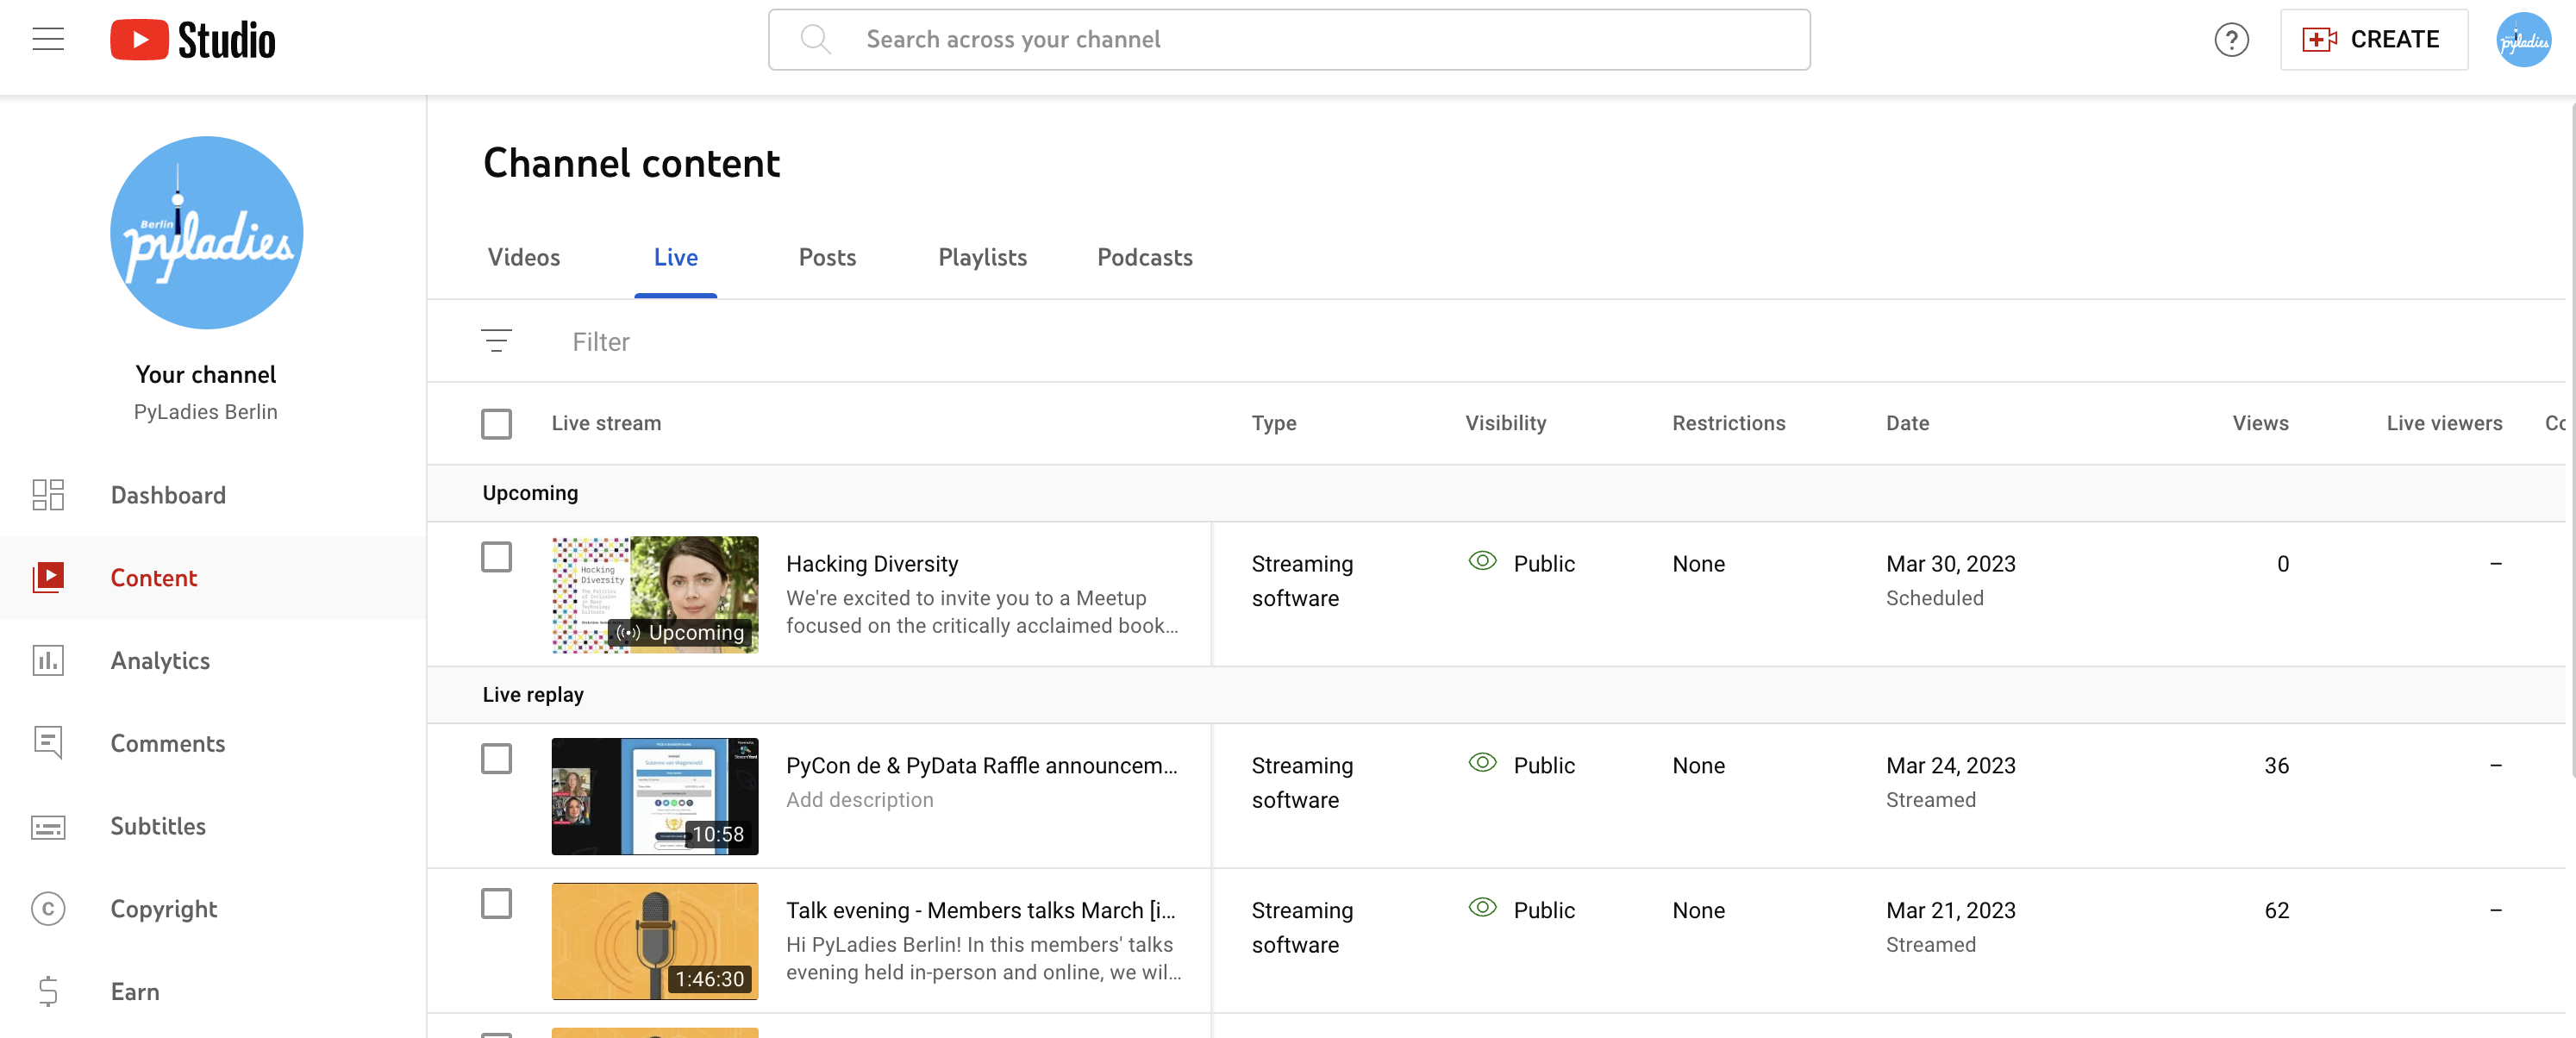This screenshot has width=2576, height=1038.
Task: Check the PyCon de & PyData Raffle checkbox
Action: (x=496, y=759)
